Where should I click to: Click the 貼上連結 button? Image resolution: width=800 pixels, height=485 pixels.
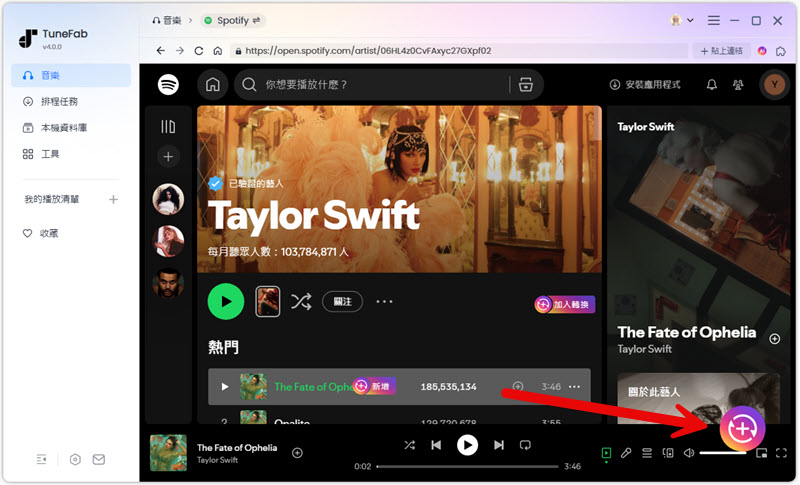(721, 51)
